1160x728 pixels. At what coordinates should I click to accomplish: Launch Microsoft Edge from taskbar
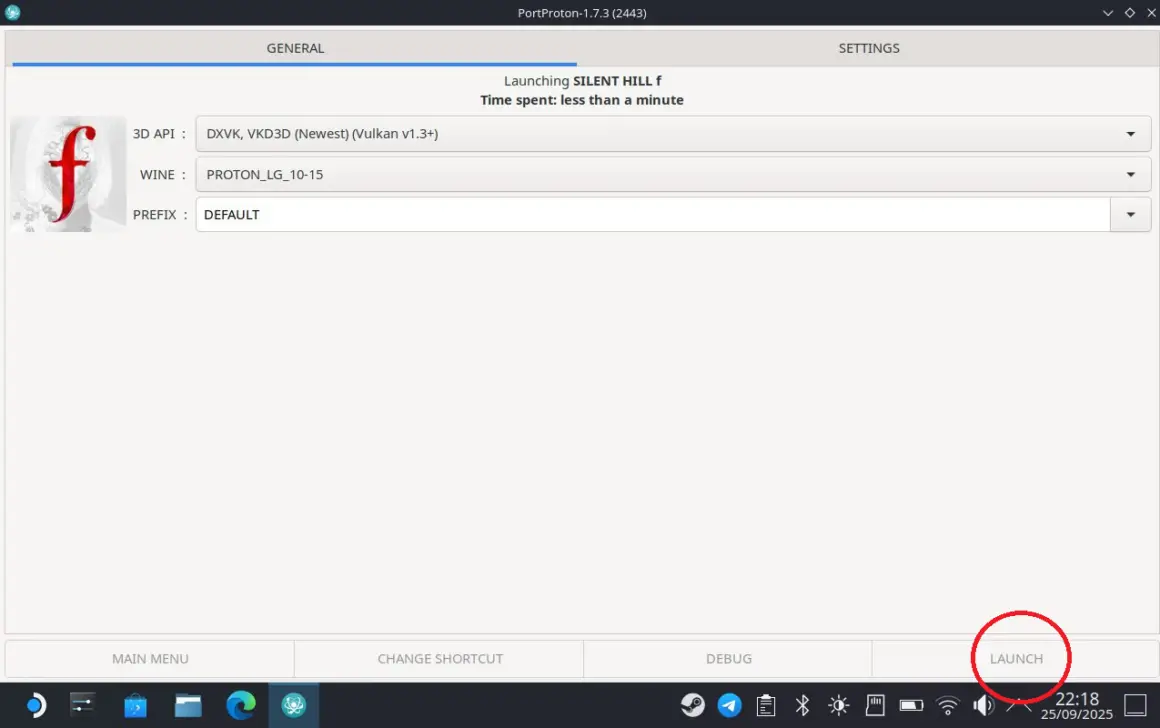coord(241,705)
